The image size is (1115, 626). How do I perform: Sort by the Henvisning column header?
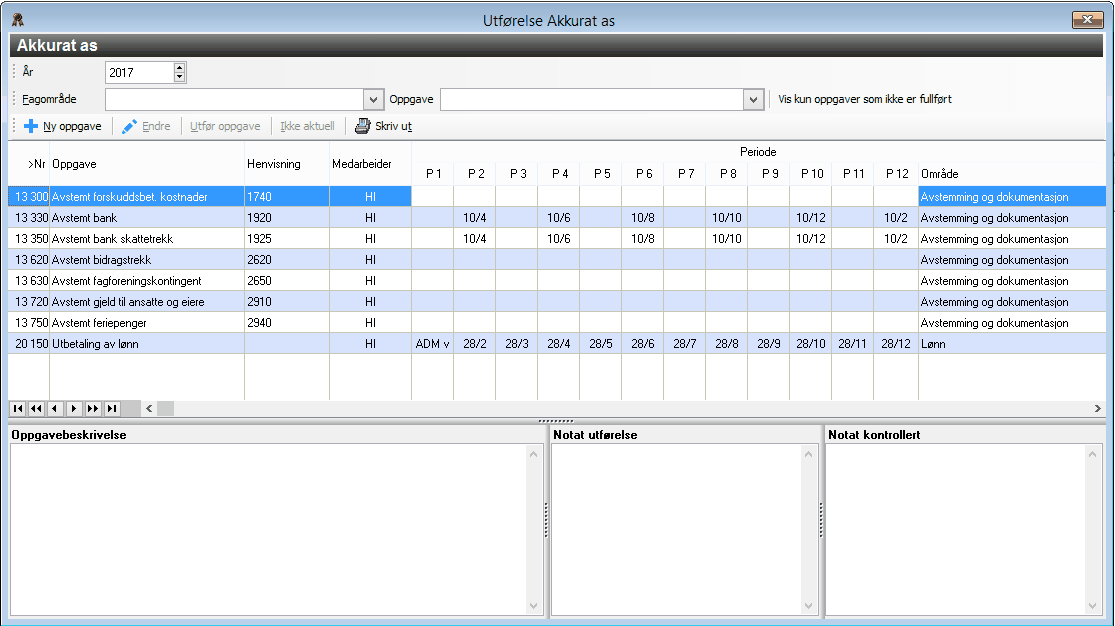click(x=274, y=164)
